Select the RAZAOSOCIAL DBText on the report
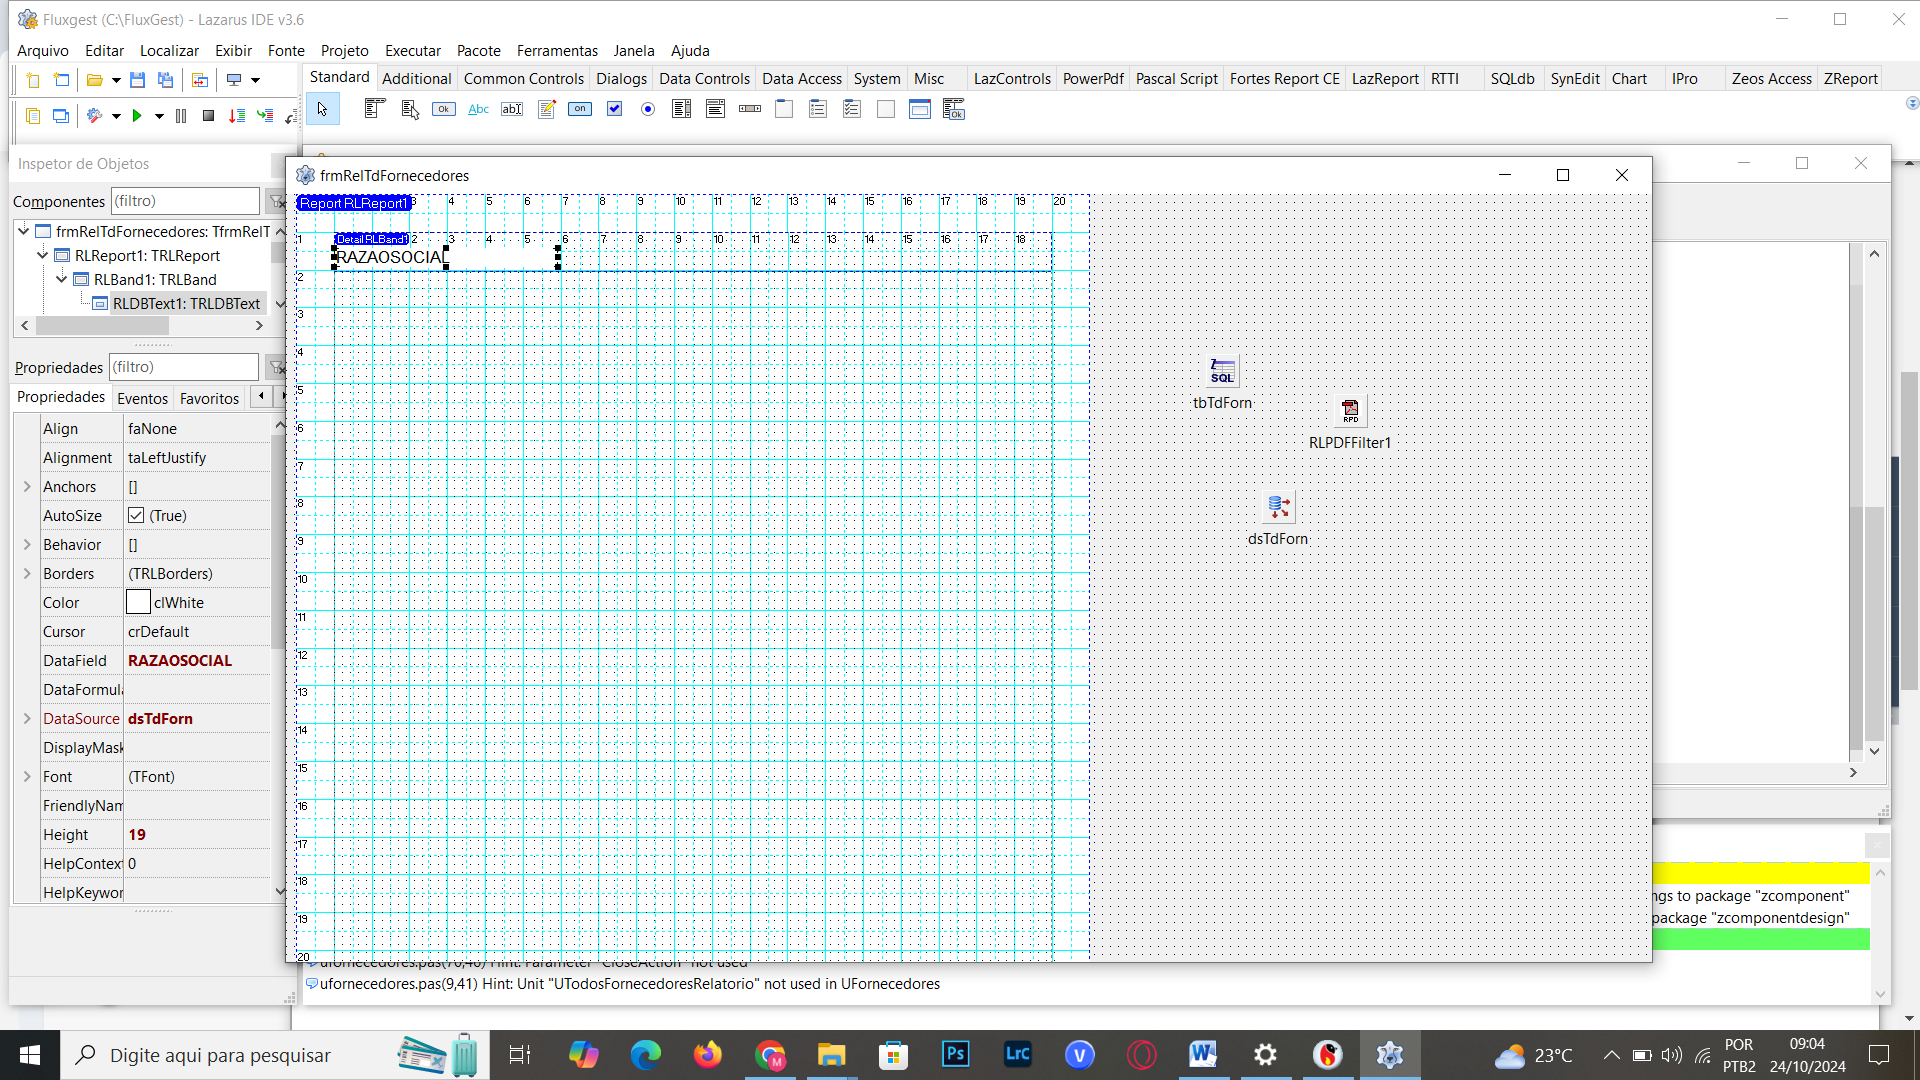This screenshot has height=1080, width=1920. (x=445, y=258)
